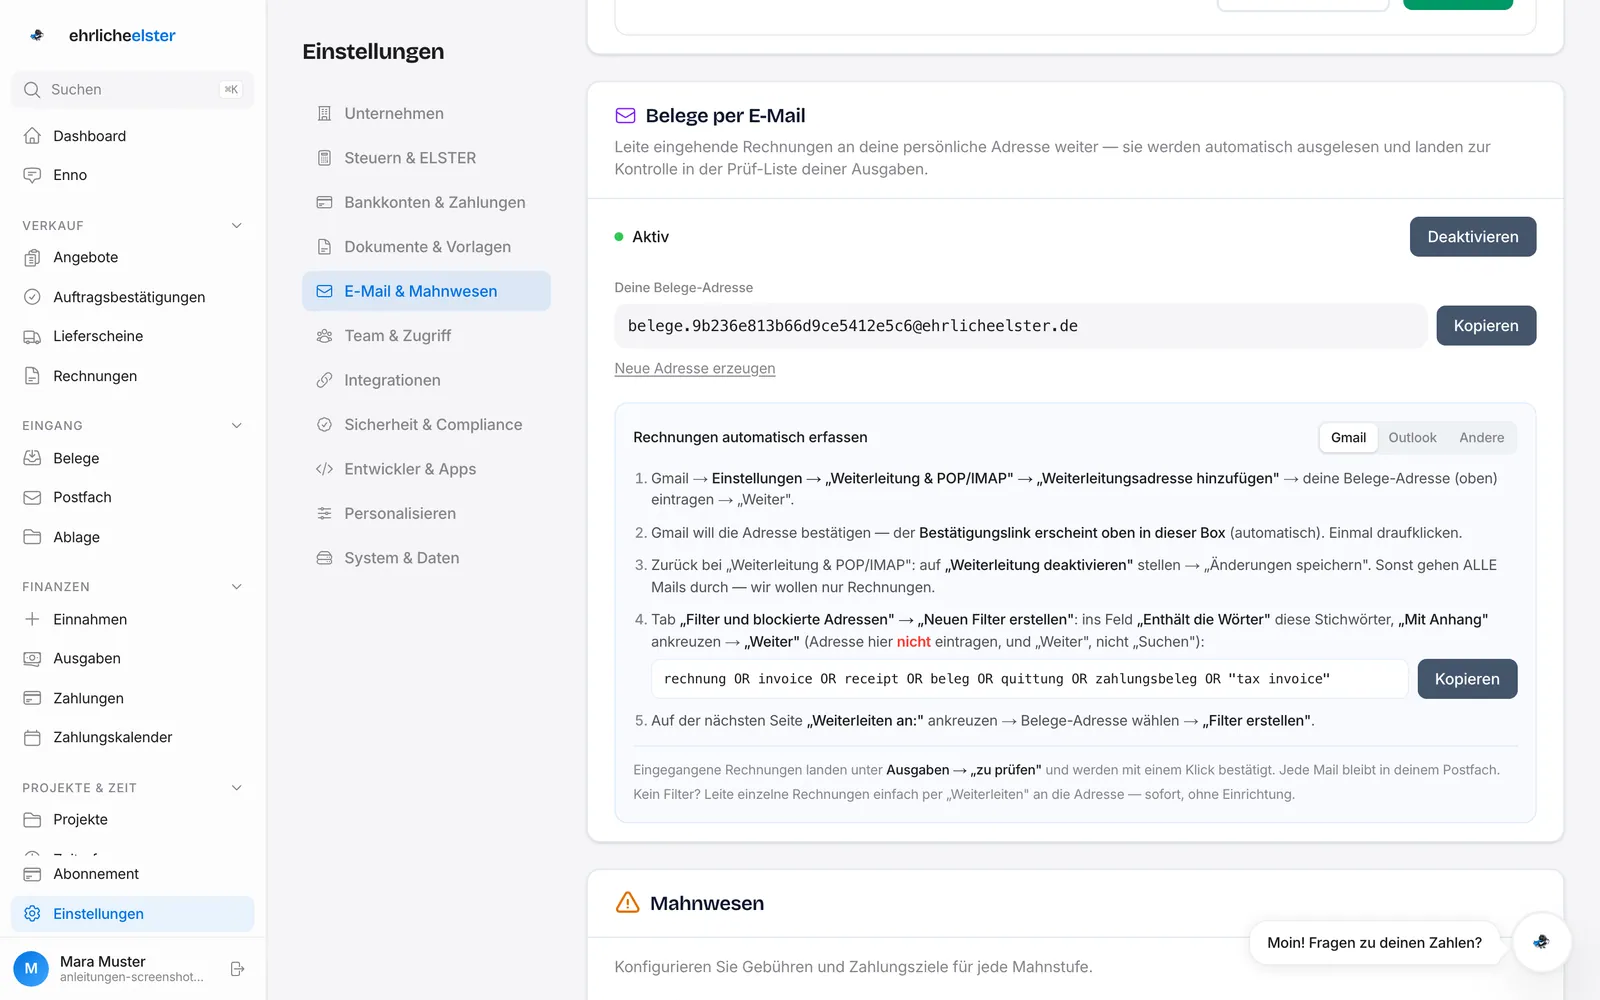Click the logout icon next to Mara Muster
The height and width of the screenshot is (1000, 1600).
coord(237,969)
